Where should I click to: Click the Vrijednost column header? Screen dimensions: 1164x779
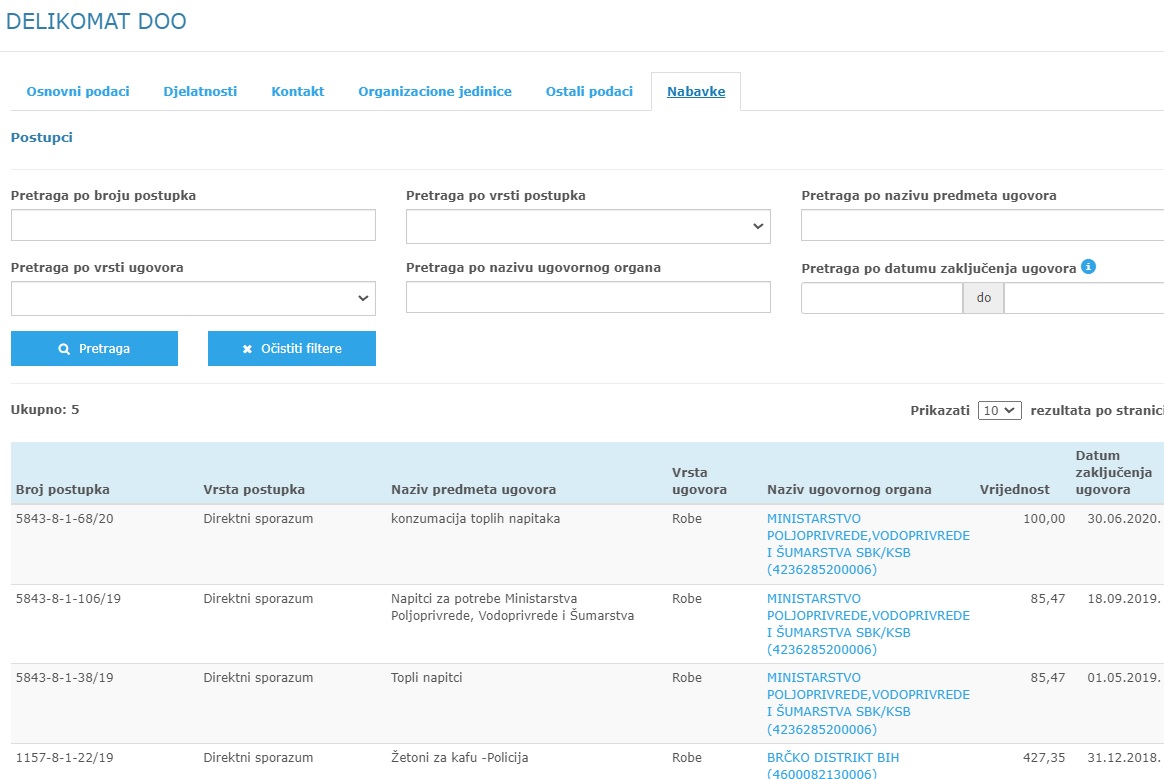(1014, 489)
